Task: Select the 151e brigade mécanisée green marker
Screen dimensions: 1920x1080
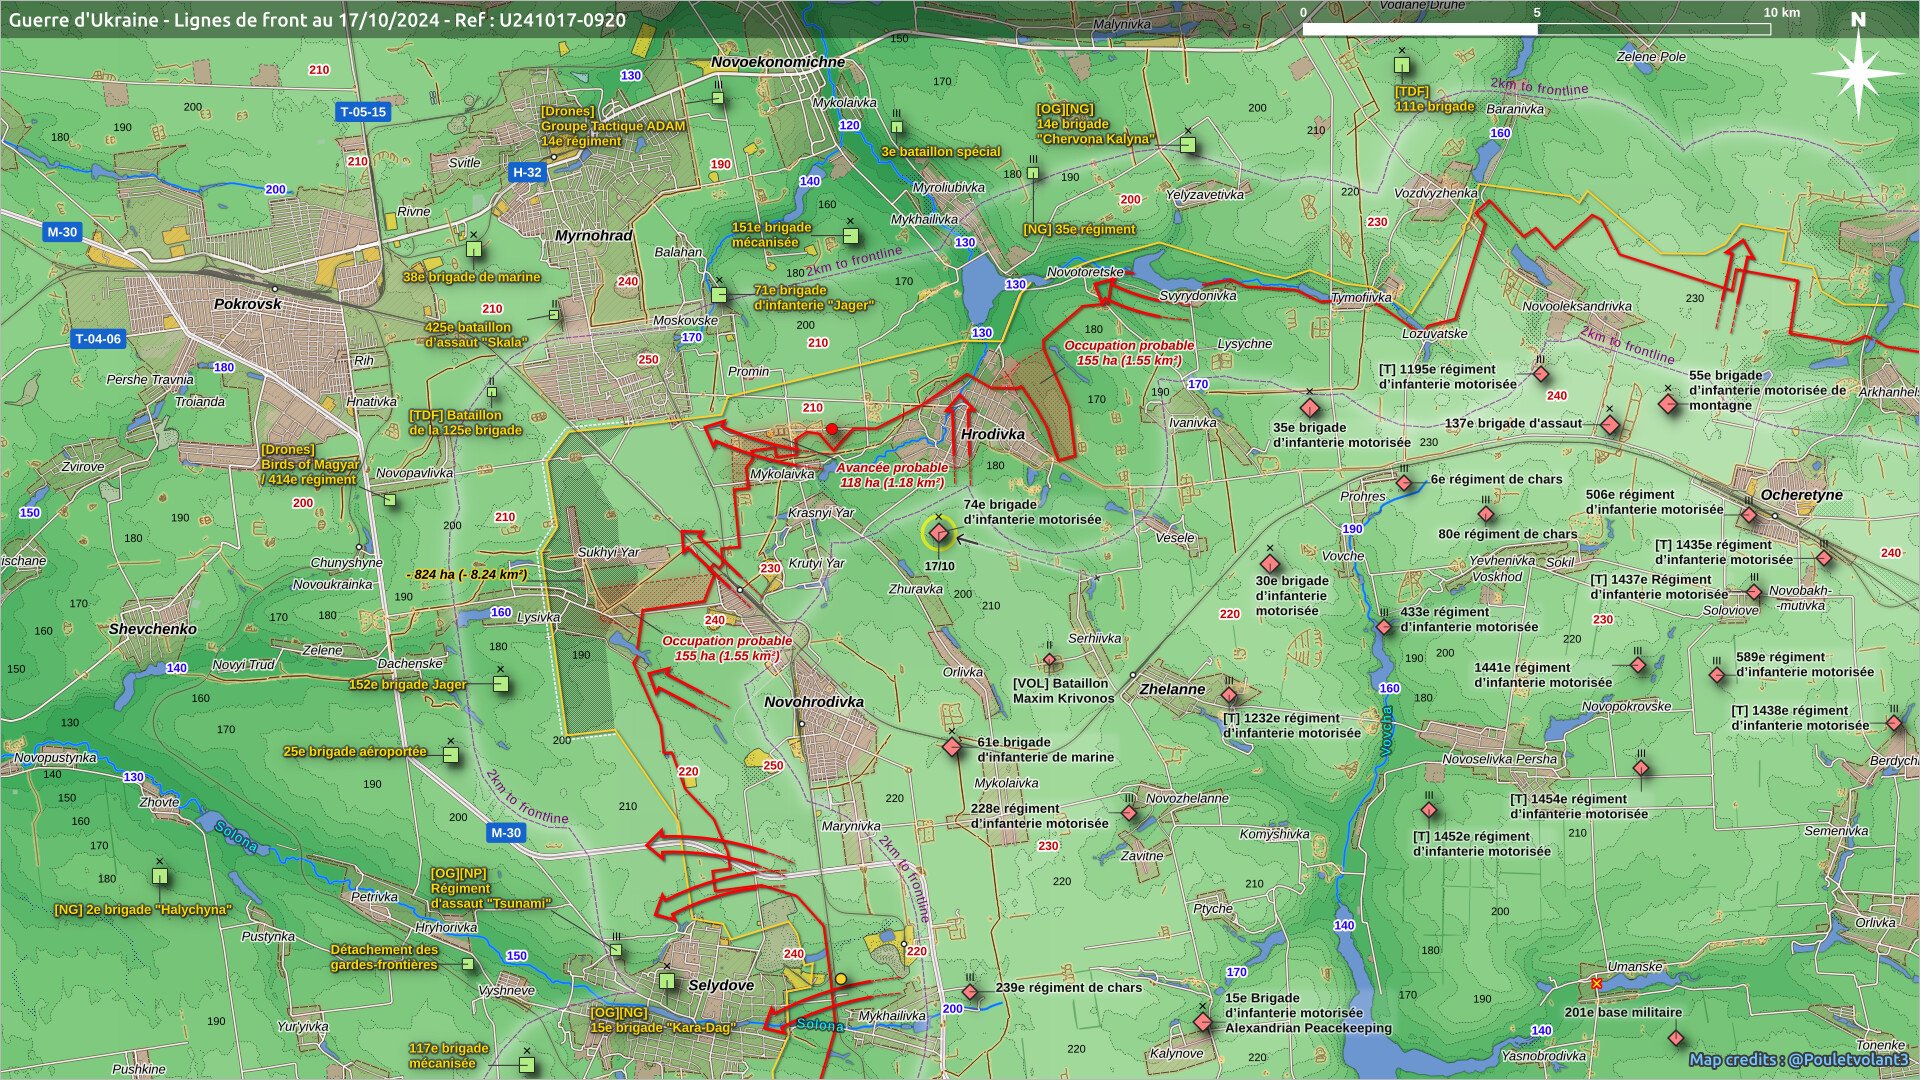Action: tap(851, 236)
